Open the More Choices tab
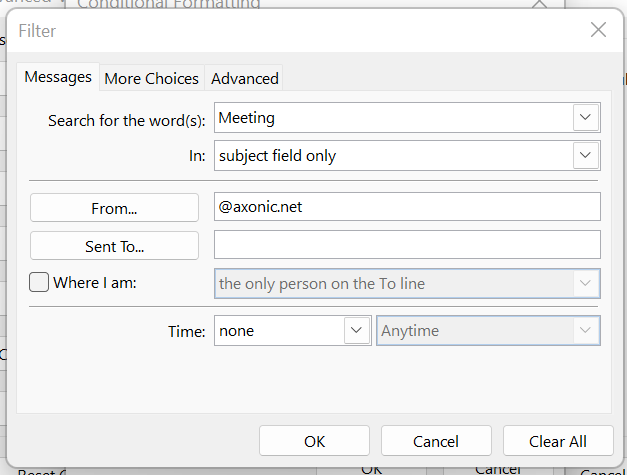The image size is (628, 476). point(152,78)
